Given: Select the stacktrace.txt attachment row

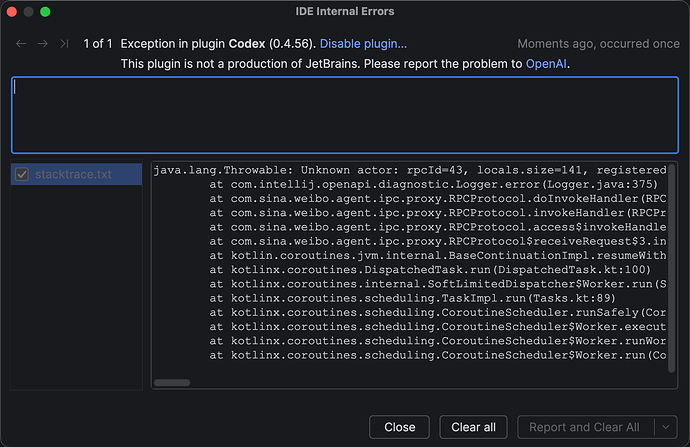Looking at the screenshot, I should (x=77, y=174).
